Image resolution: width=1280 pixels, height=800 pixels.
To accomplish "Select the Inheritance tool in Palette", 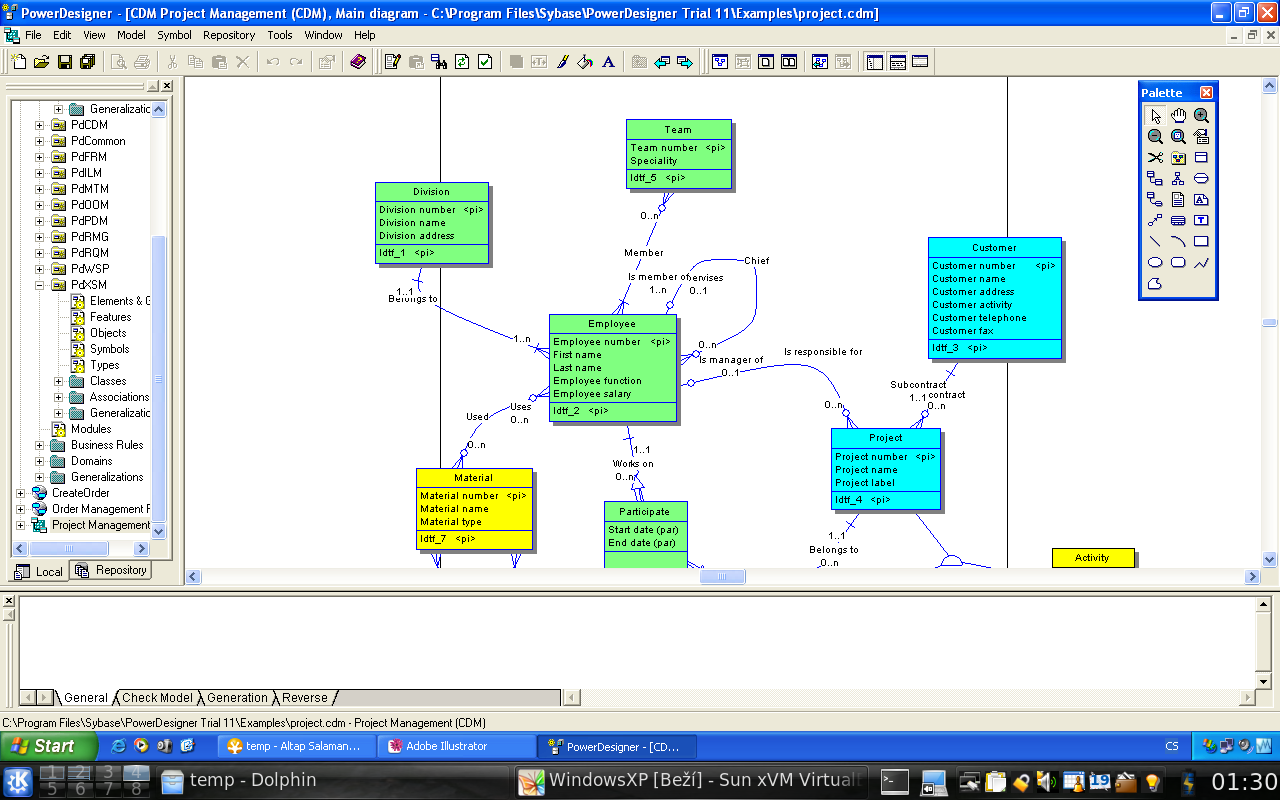I will click(x=1178, y=178).
